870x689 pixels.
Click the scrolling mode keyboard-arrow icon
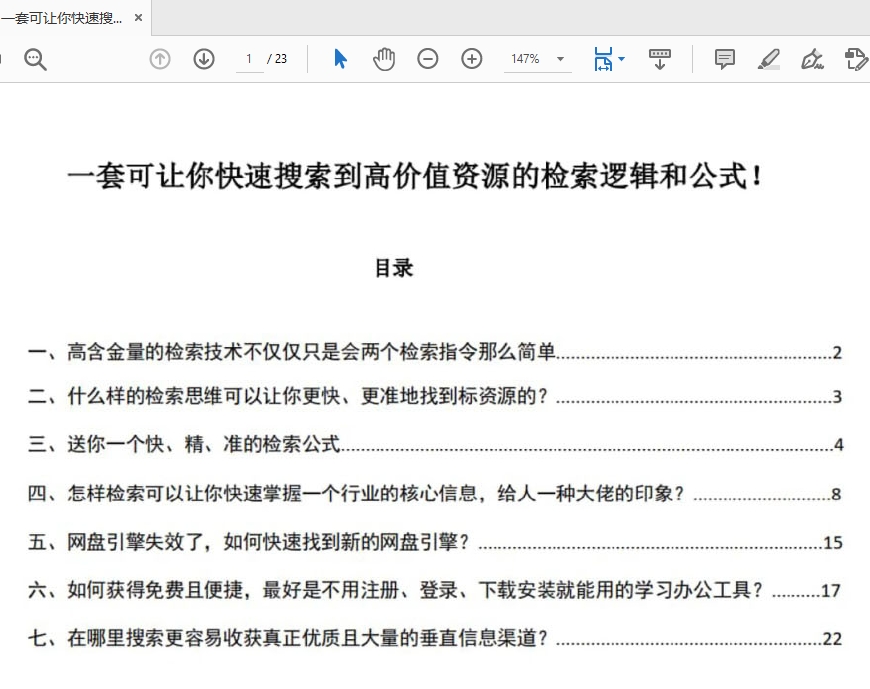click(x=659, y=59)
